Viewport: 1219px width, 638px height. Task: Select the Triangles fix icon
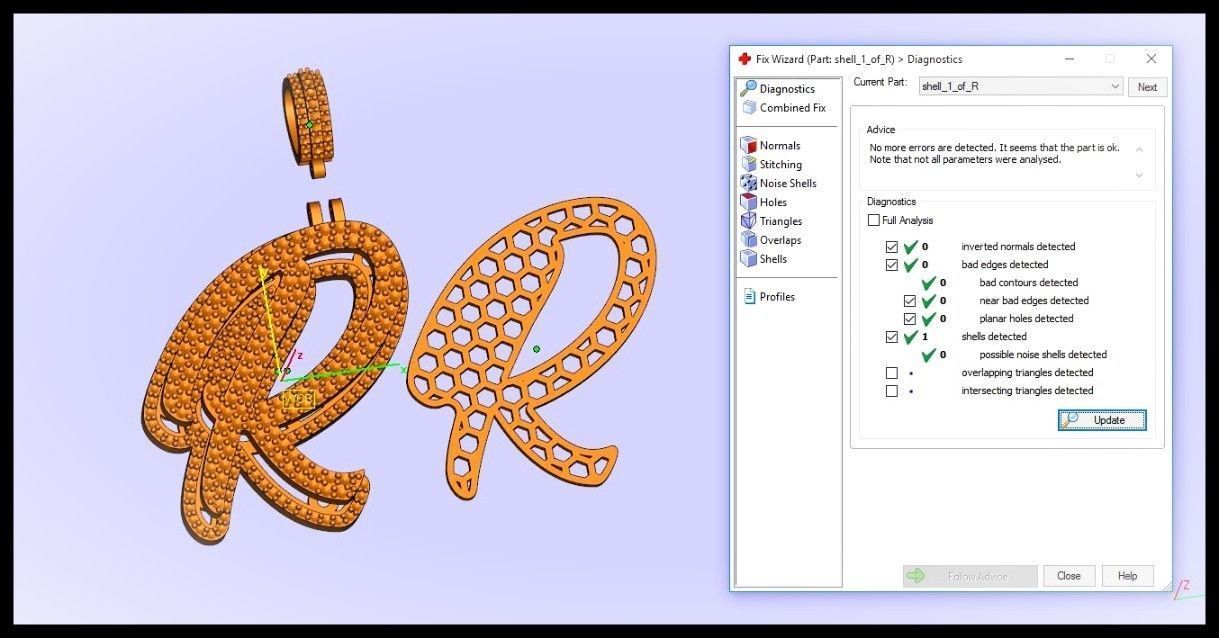pyautogui.click(x=749, y=221)
